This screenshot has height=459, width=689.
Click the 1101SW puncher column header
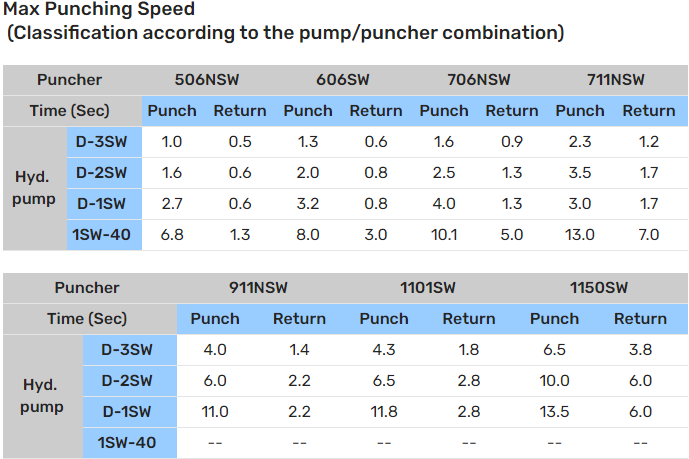coord(427,288)
